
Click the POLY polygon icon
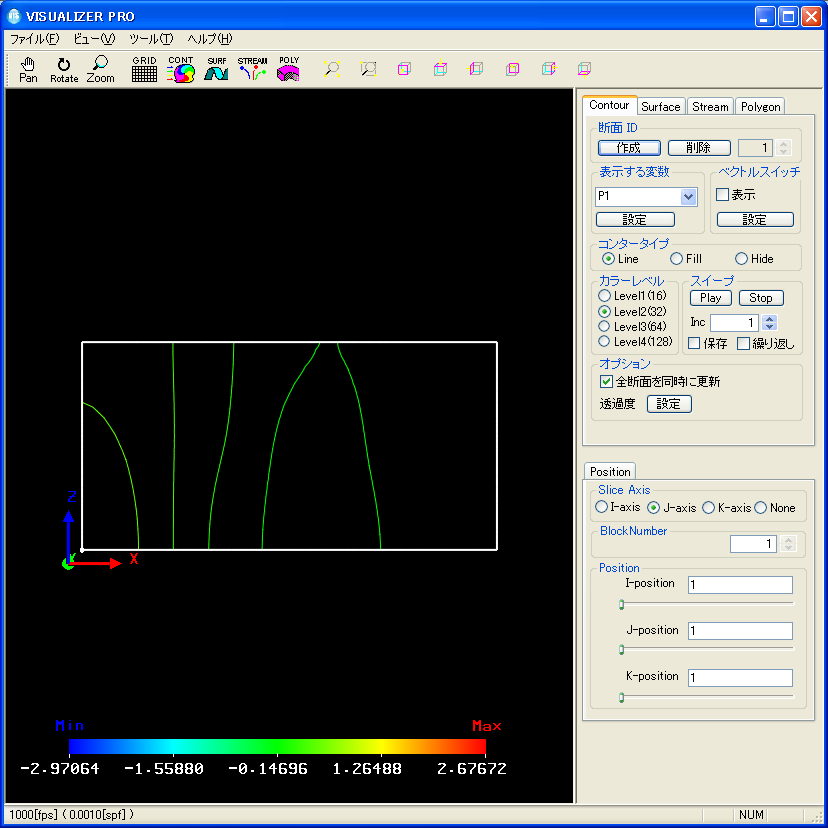pos(289,69)
